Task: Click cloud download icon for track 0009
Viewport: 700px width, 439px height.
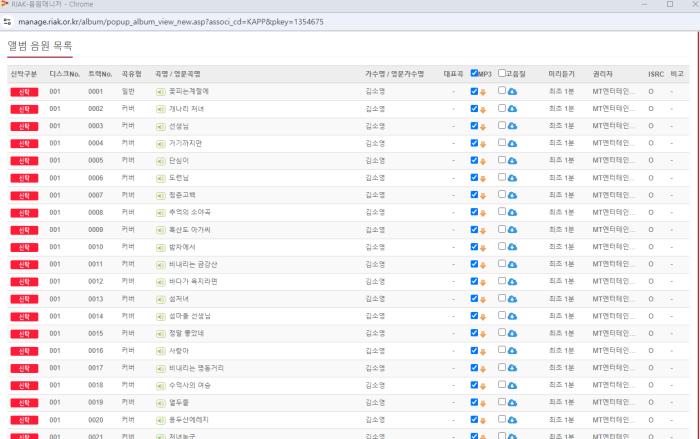Action: pos(512,230)
